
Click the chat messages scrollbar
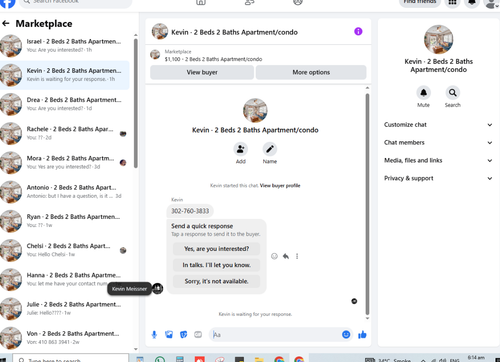(x=367, y=204)
